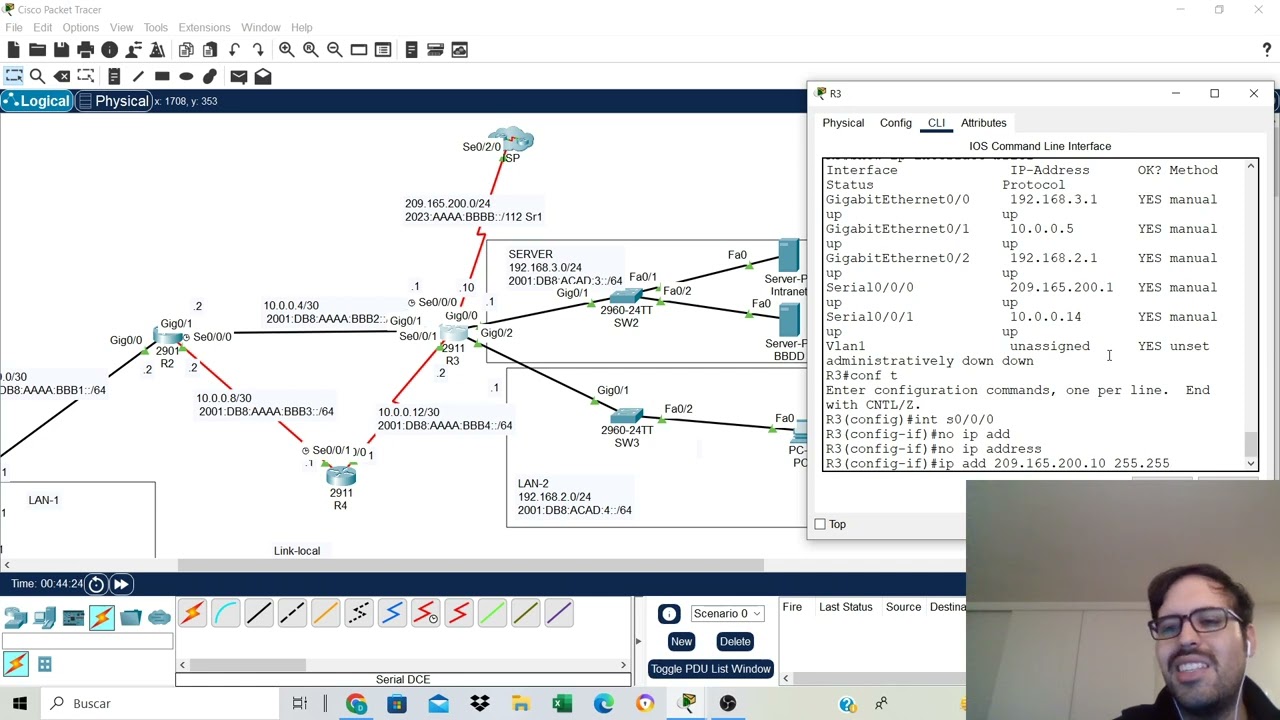This screenshot has width=1280, height=720.
Task: Activate the Delete tool
Action: [62, 76]
